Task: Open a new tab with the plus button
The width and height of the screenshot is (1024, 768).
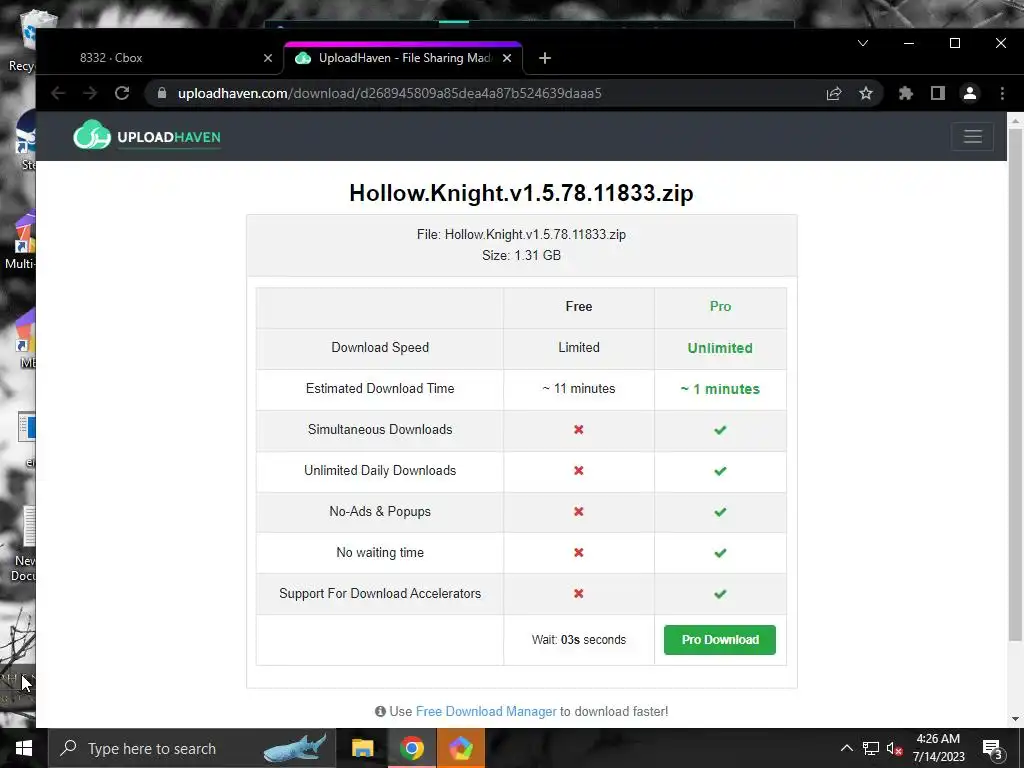Action: (x=545, y=58)
